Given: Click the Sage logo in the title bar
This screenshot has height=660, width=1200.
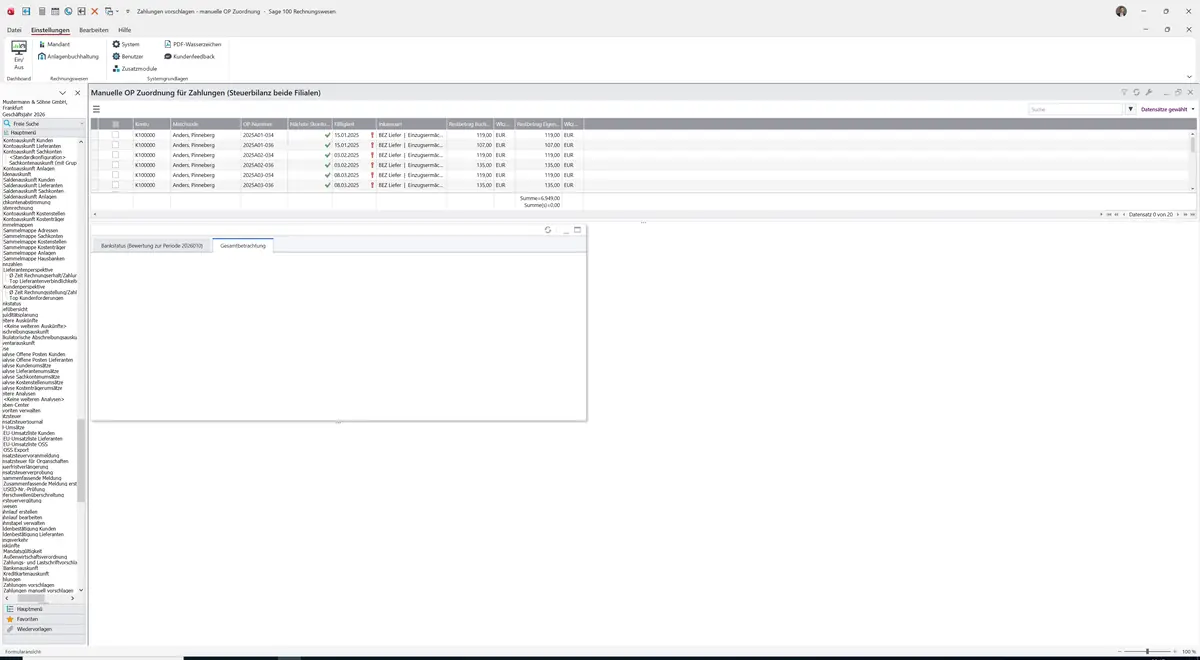Looking at the screenshot, I should coord(9,11).
